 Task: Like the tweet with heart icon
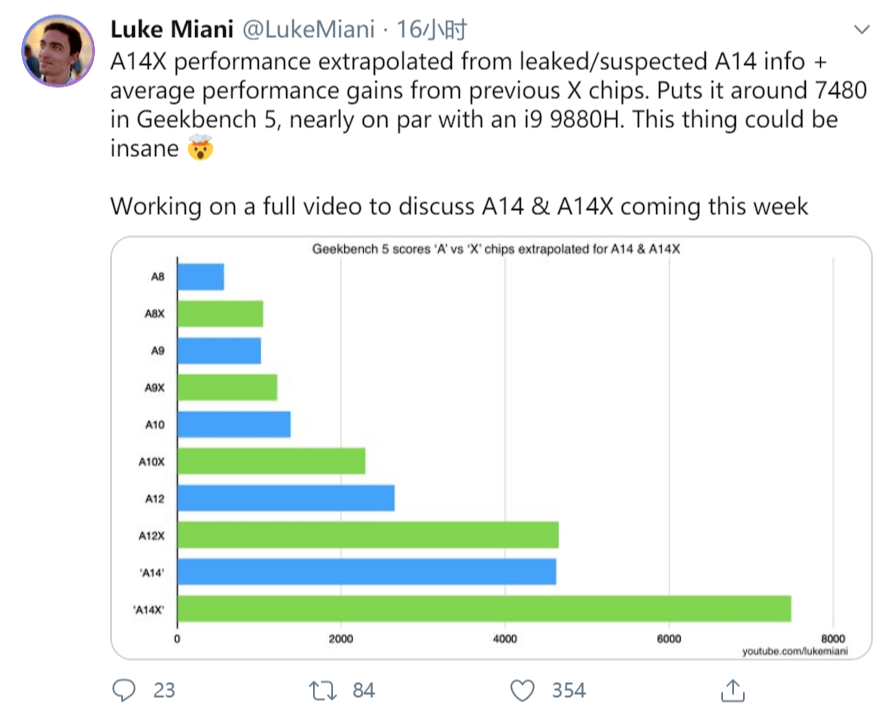[x=522, y=690]
